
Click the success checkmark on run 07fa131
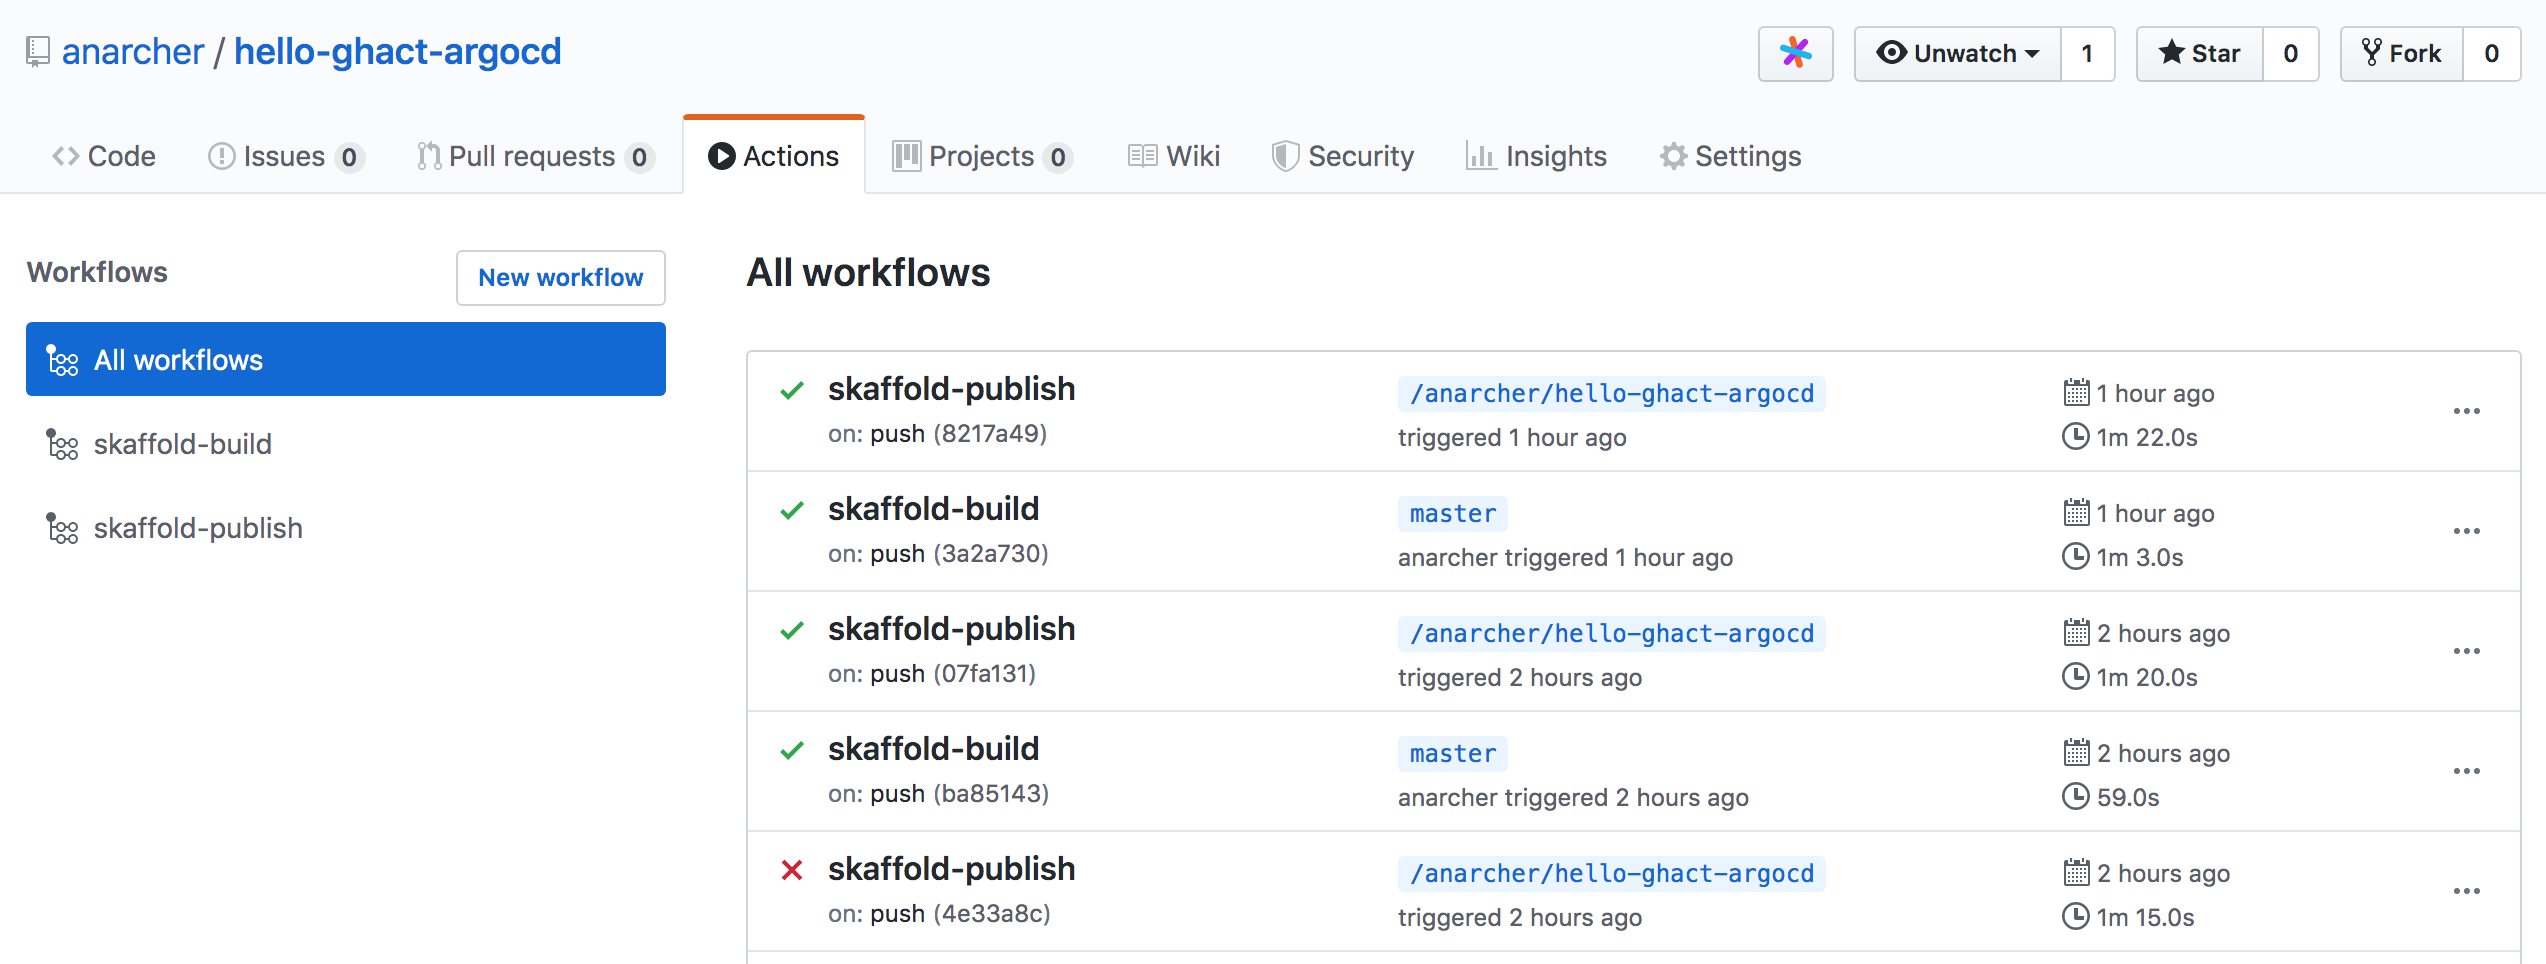(792, 630)
